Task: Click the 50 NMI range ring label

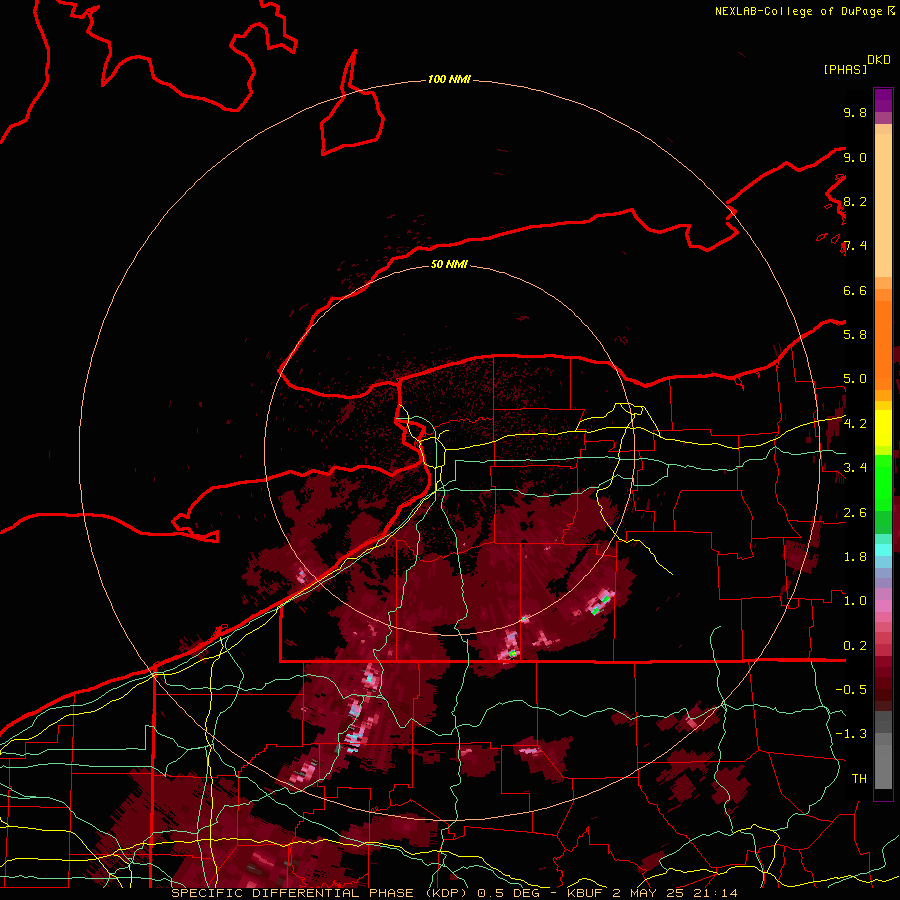Action: [449, 264]
